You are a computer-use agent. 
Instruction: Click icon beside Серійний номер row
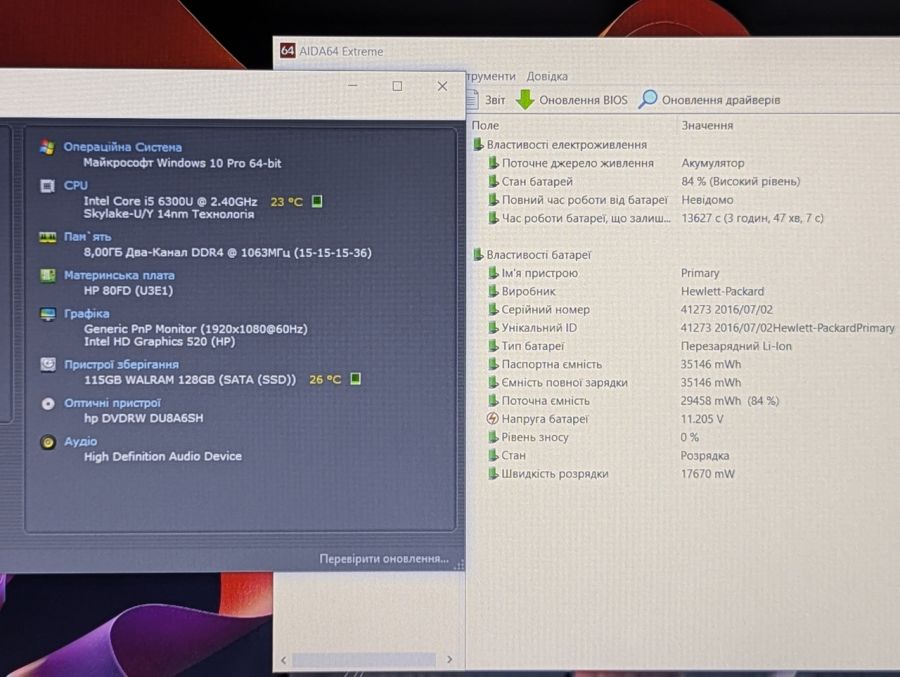pyautogui.click(x=492, y=309)
